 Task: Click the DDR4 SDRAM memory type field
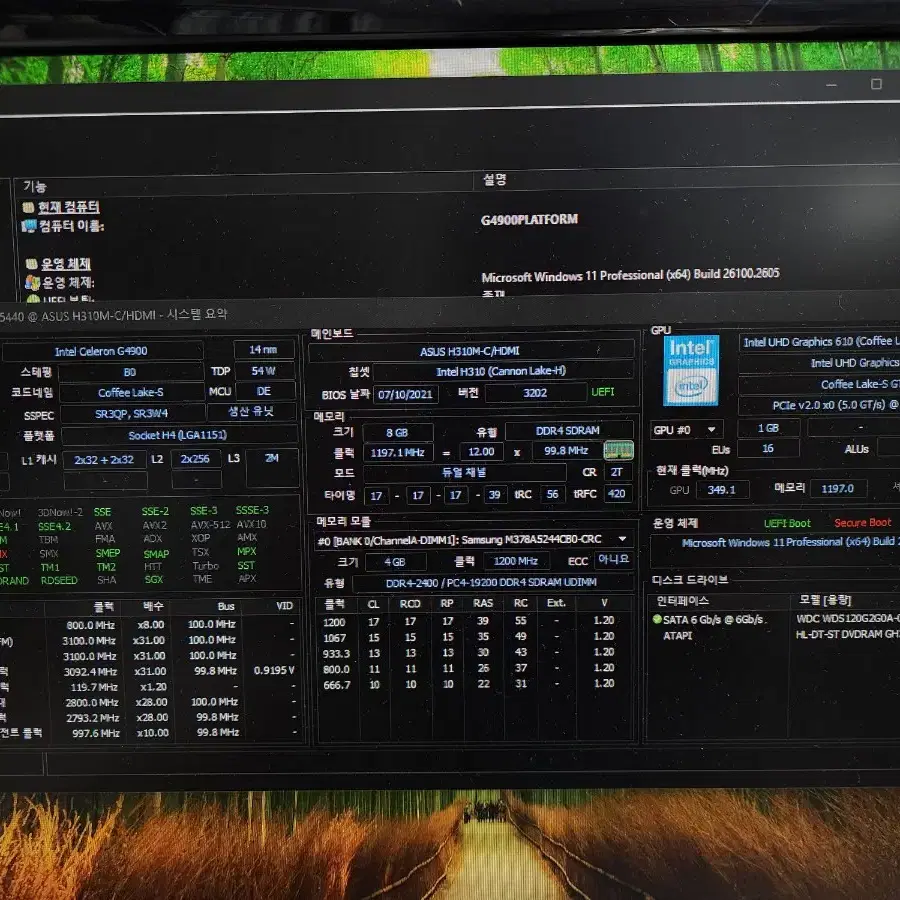point(568,430)
